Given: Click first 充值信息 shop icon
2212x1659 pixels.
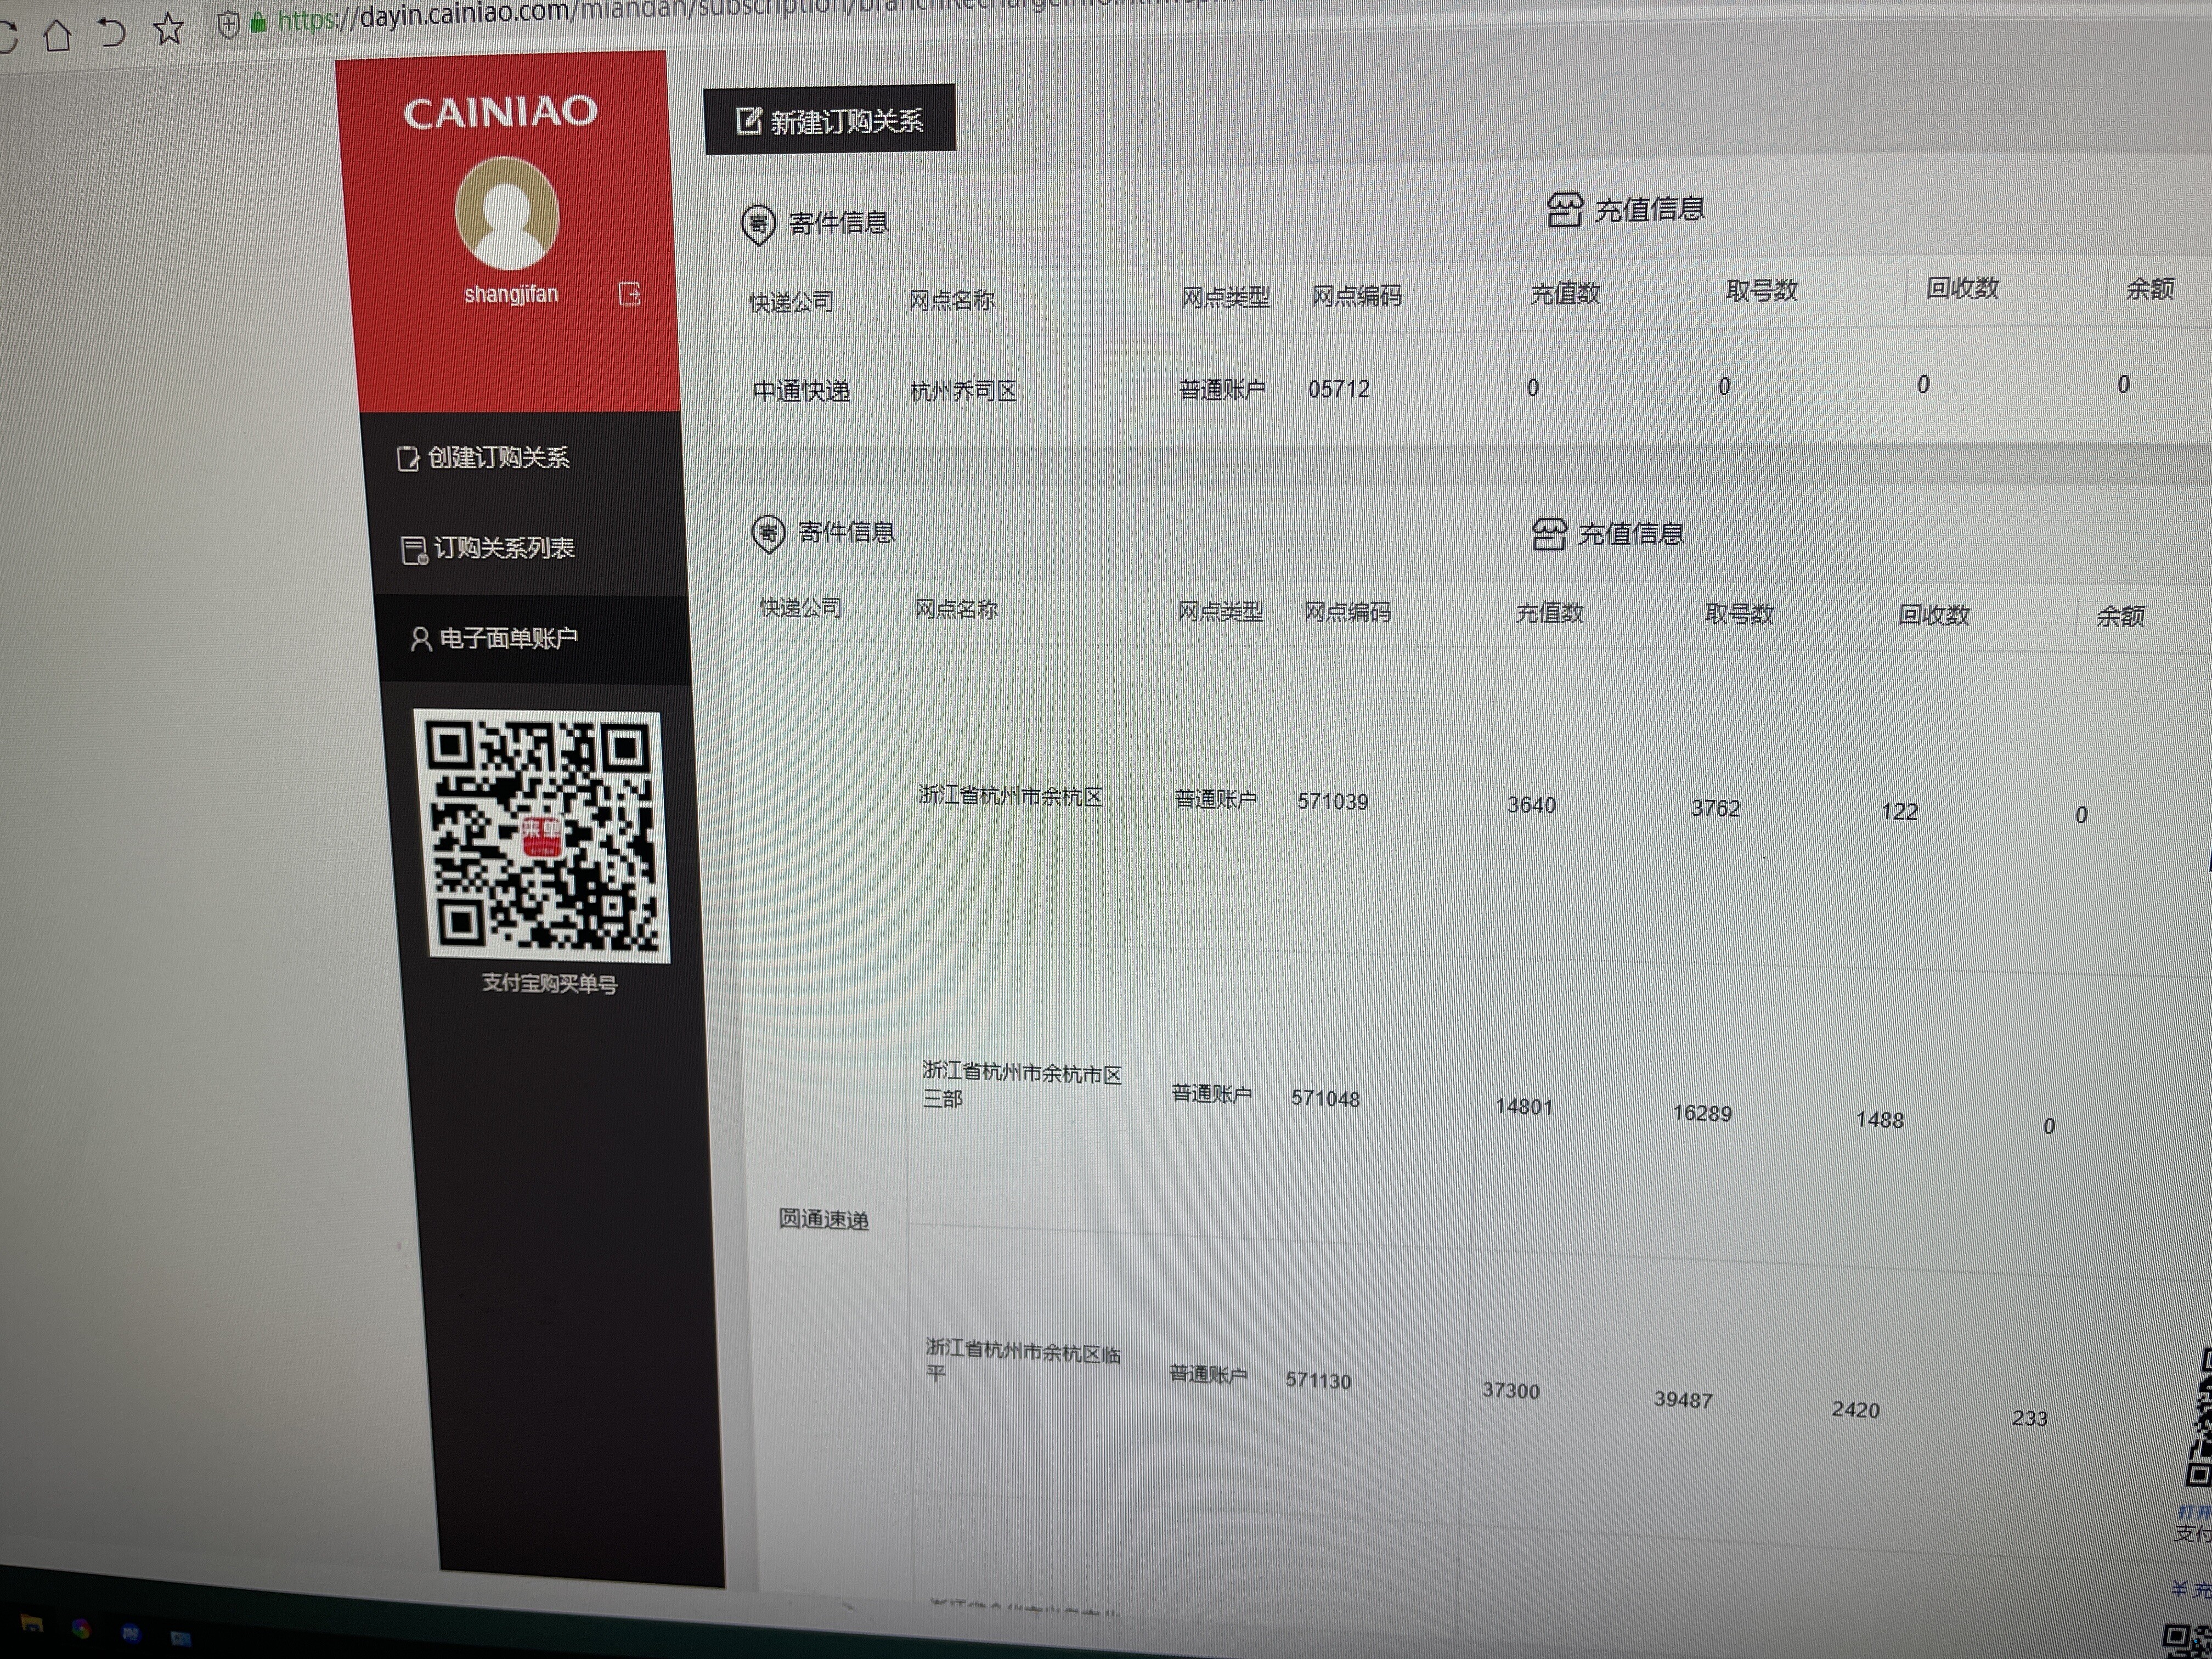Looking at the screenshot, I should point(1564,210).
